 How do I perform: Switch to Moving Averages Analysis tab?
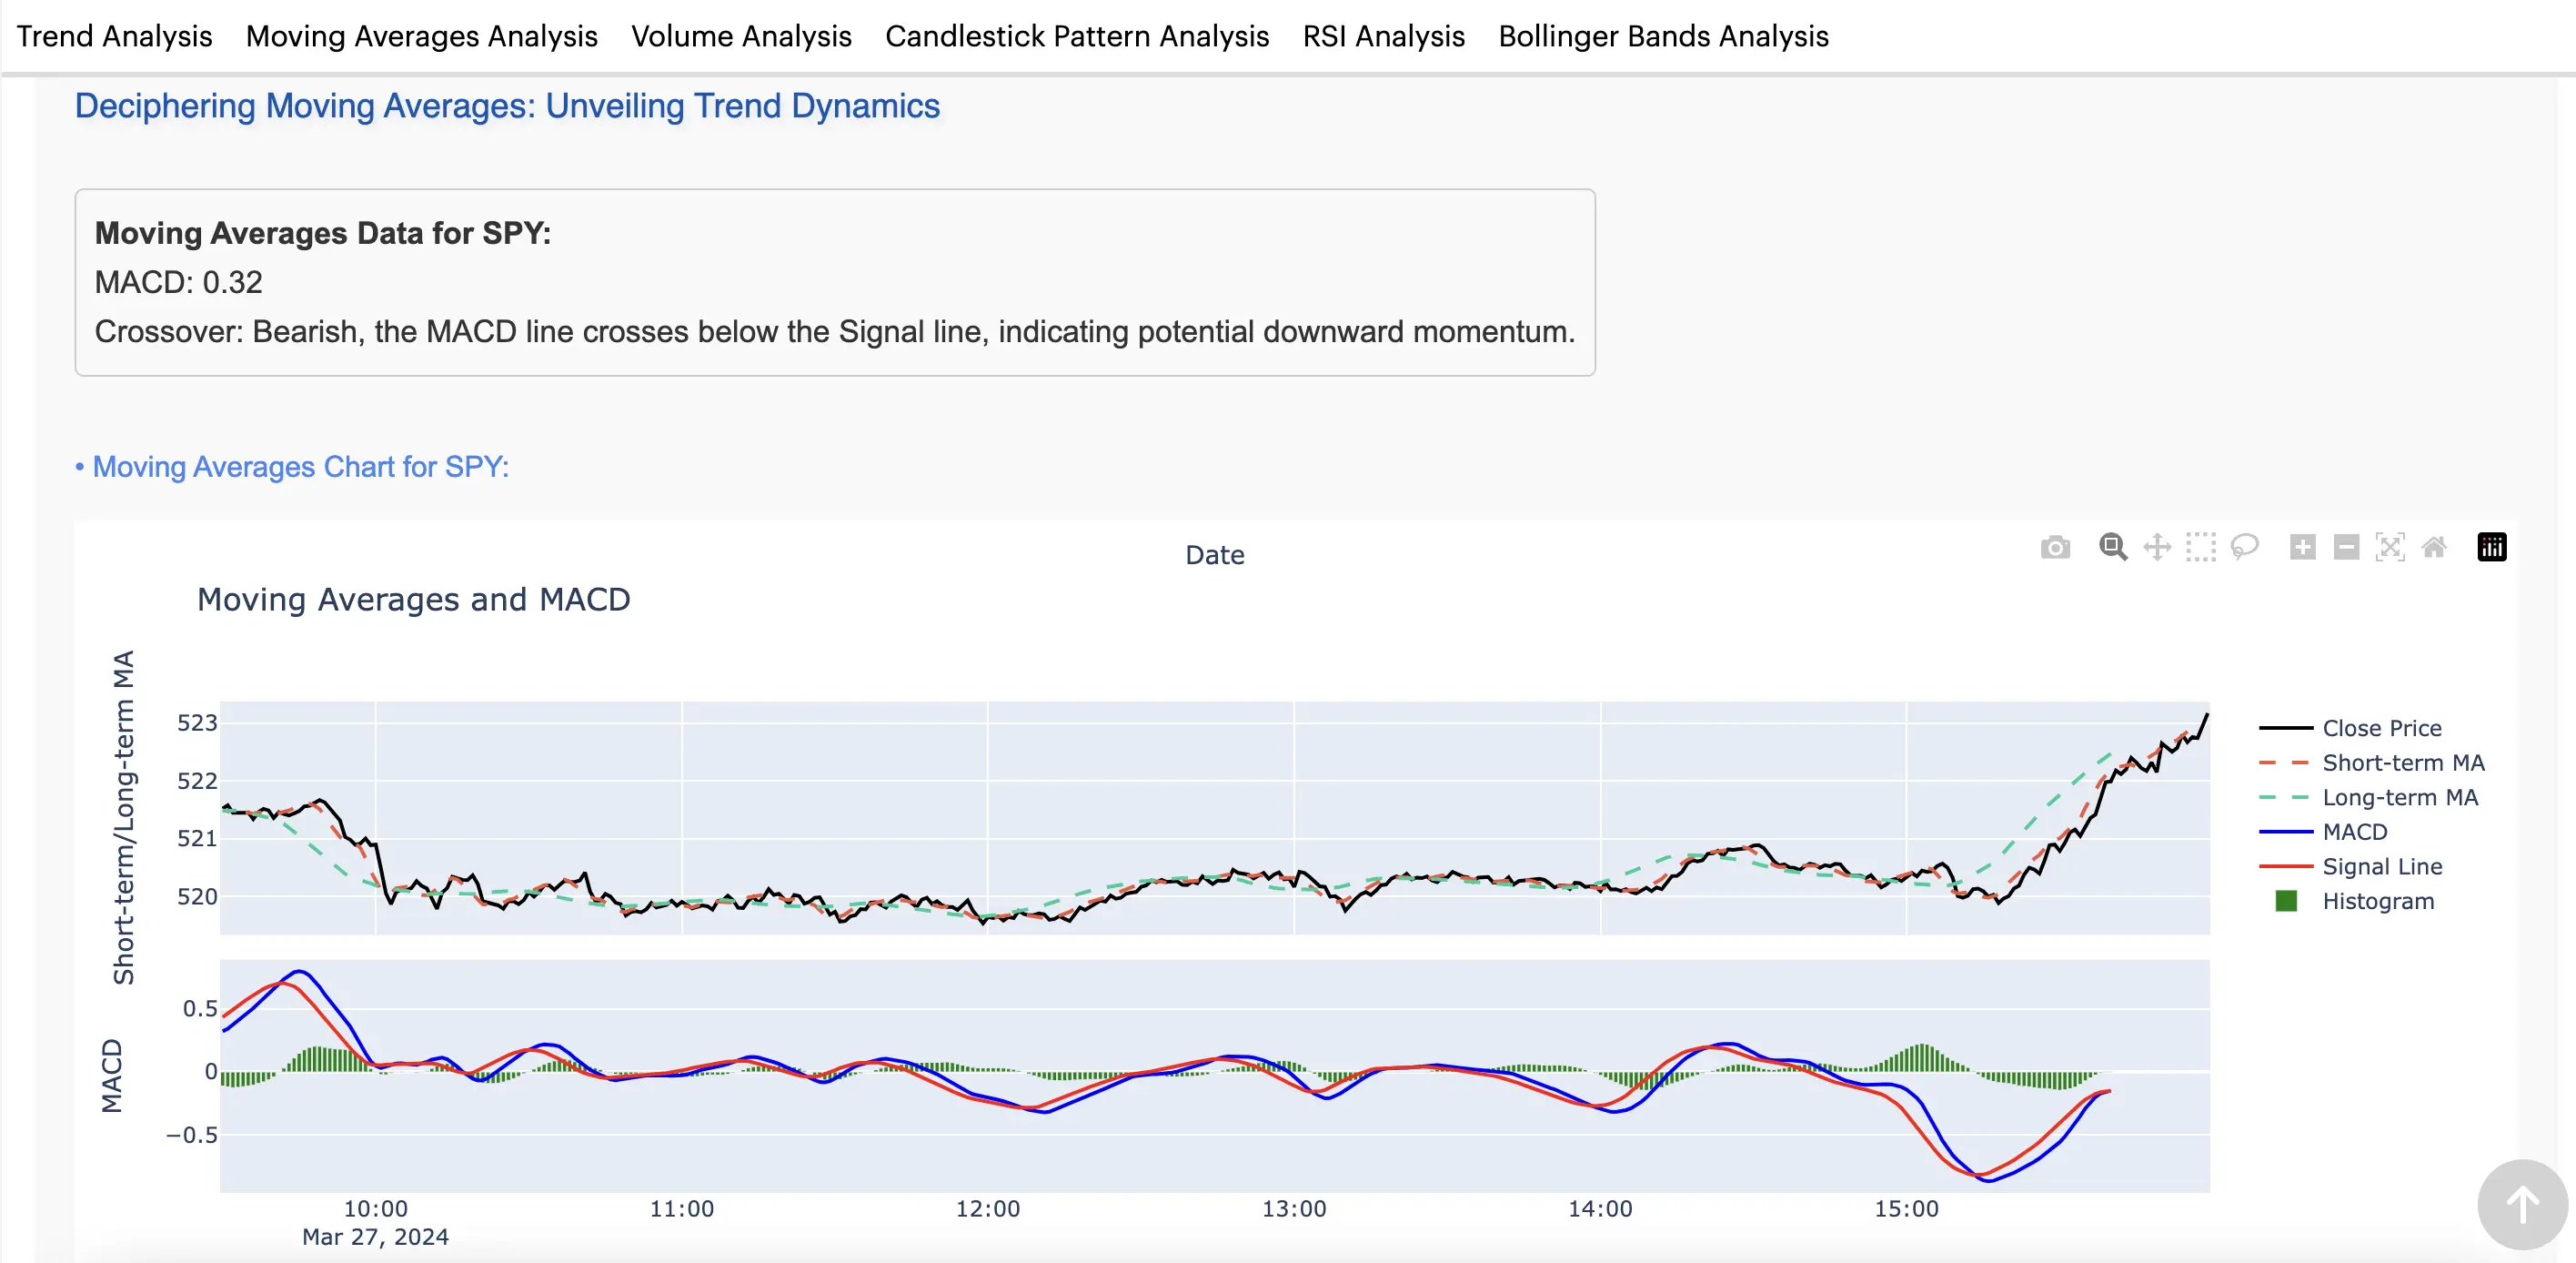pos(422,36)
